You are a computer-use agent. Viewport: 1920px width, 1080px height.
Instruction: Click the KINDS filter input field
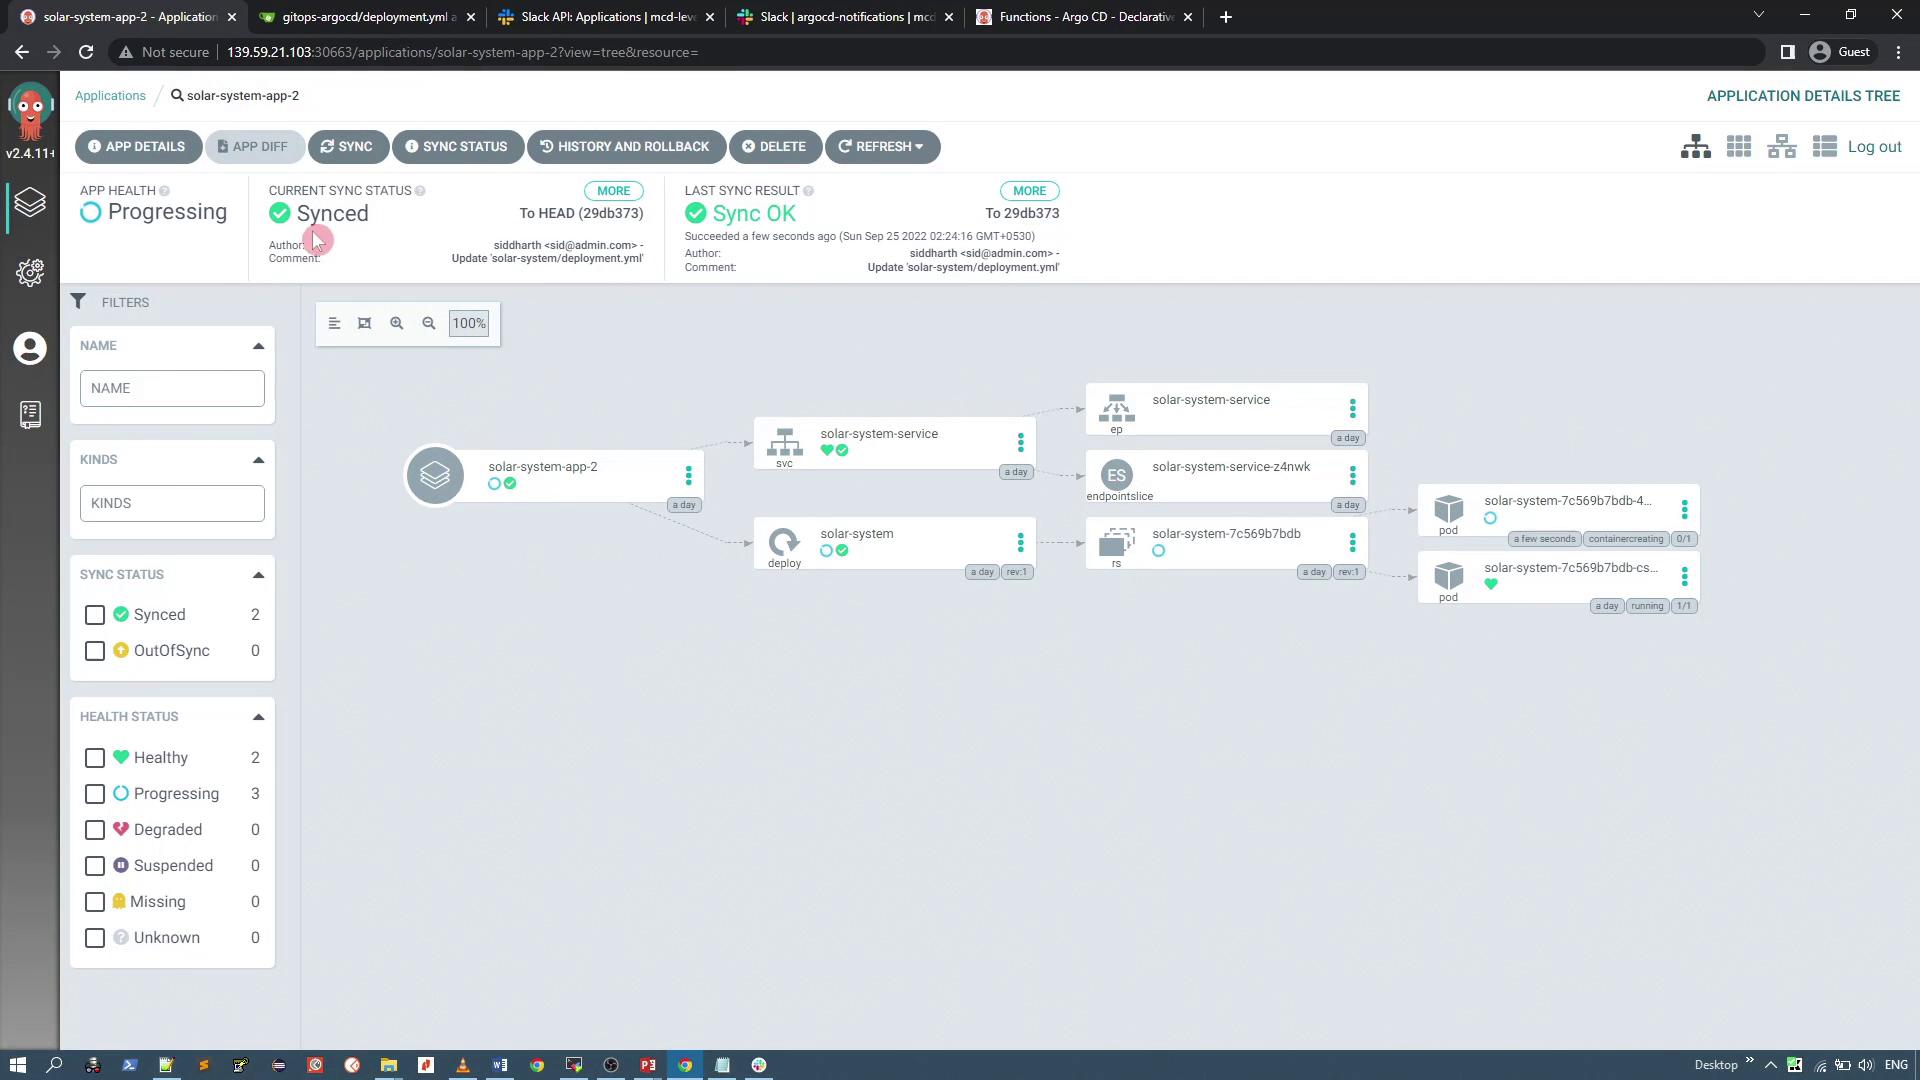pos(172,503)
